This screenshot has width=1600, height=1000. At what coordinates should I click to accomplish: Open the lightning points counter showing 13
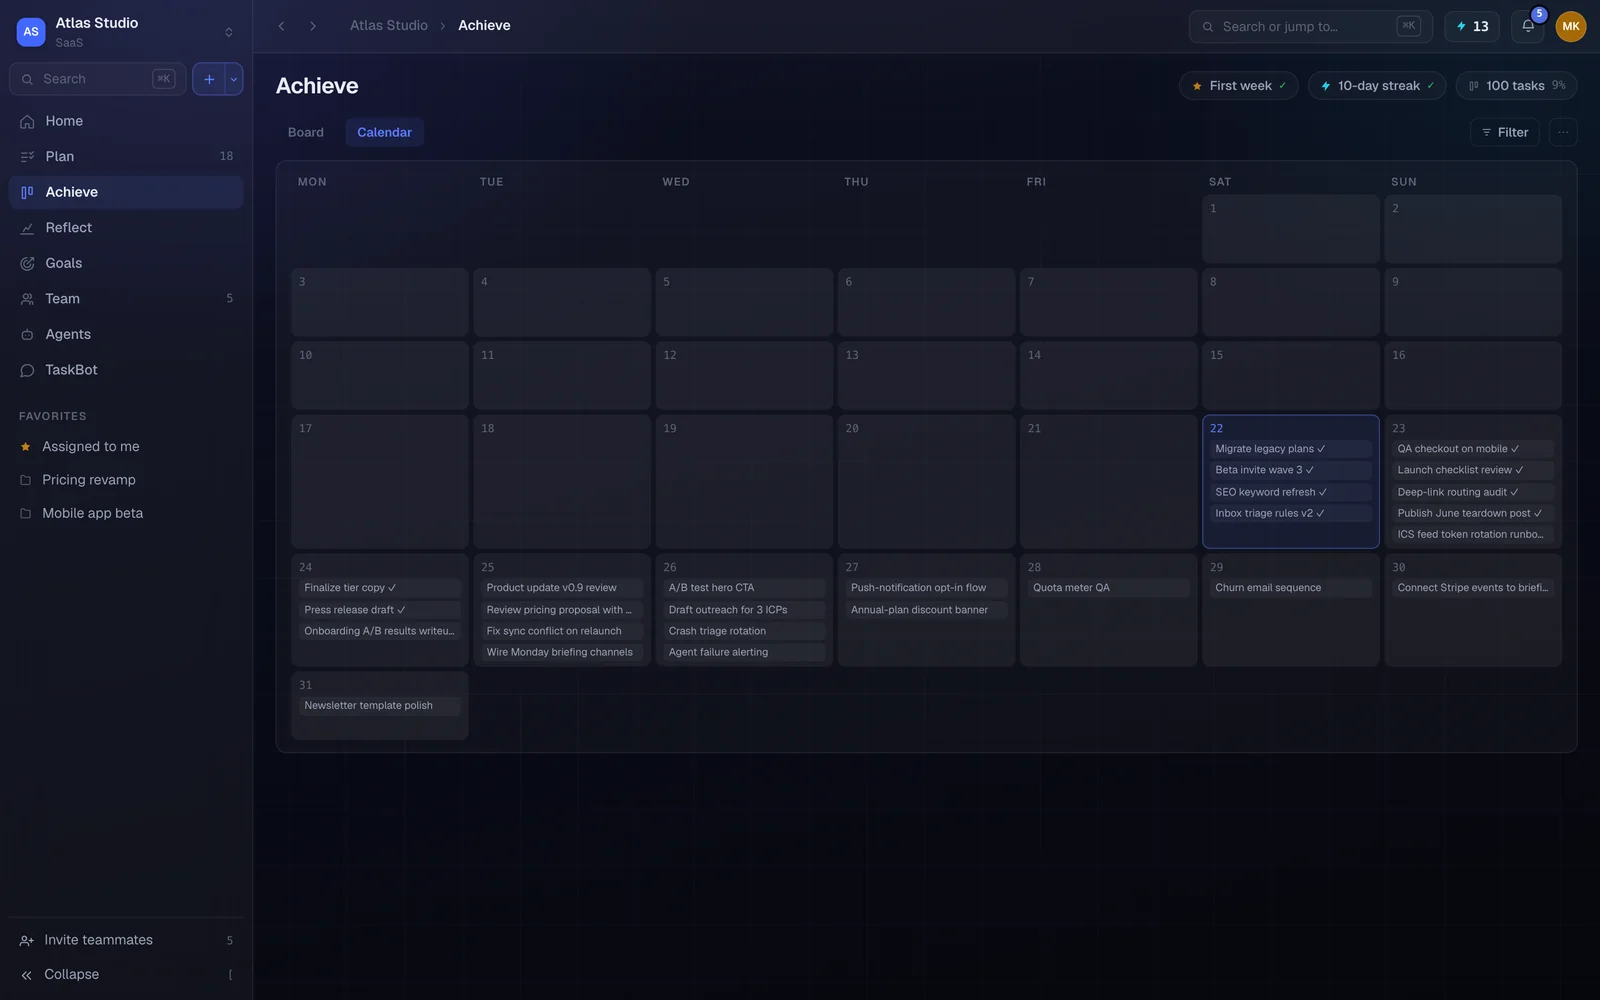1472,27
